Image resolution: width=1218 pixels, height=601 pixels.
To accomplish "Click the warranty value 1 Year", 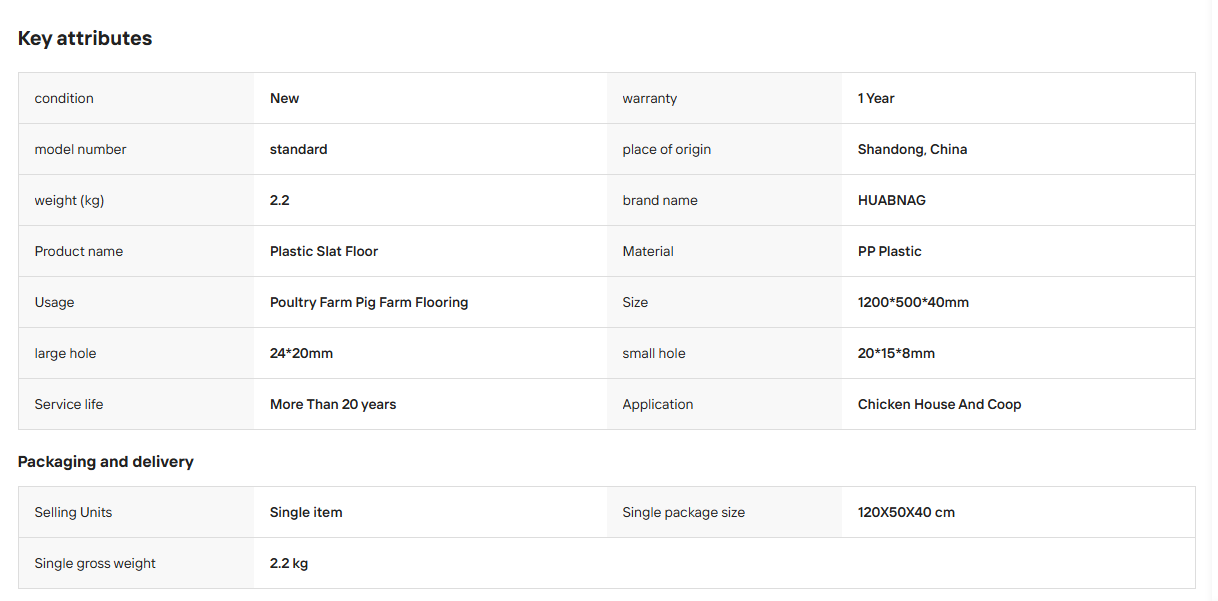I will click(x=876, y=98).
